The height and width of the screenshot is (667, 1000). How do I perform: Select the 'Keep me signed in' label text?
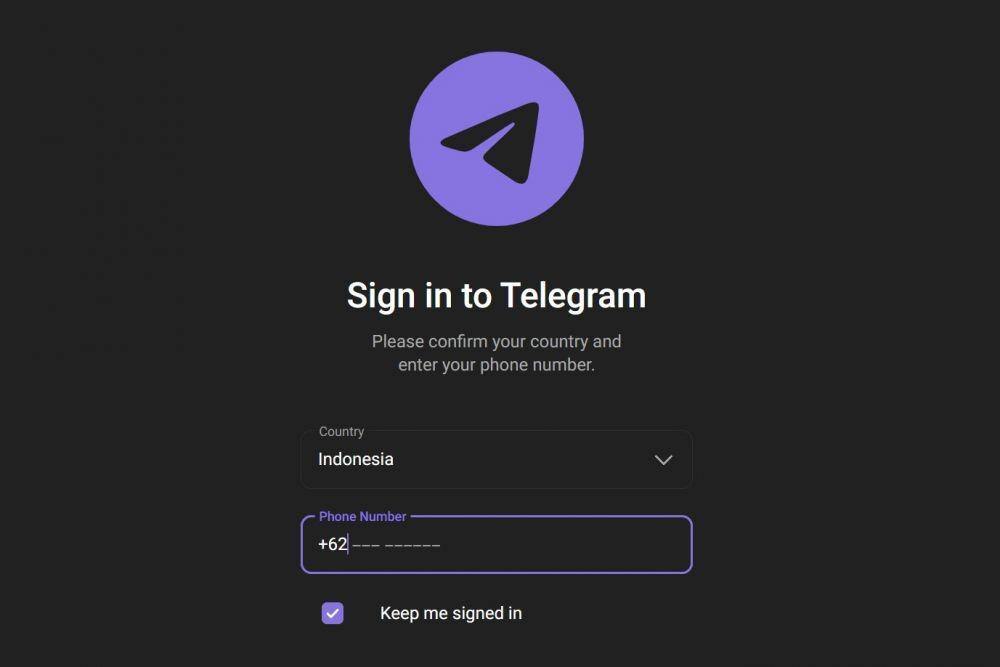(451, 613)
